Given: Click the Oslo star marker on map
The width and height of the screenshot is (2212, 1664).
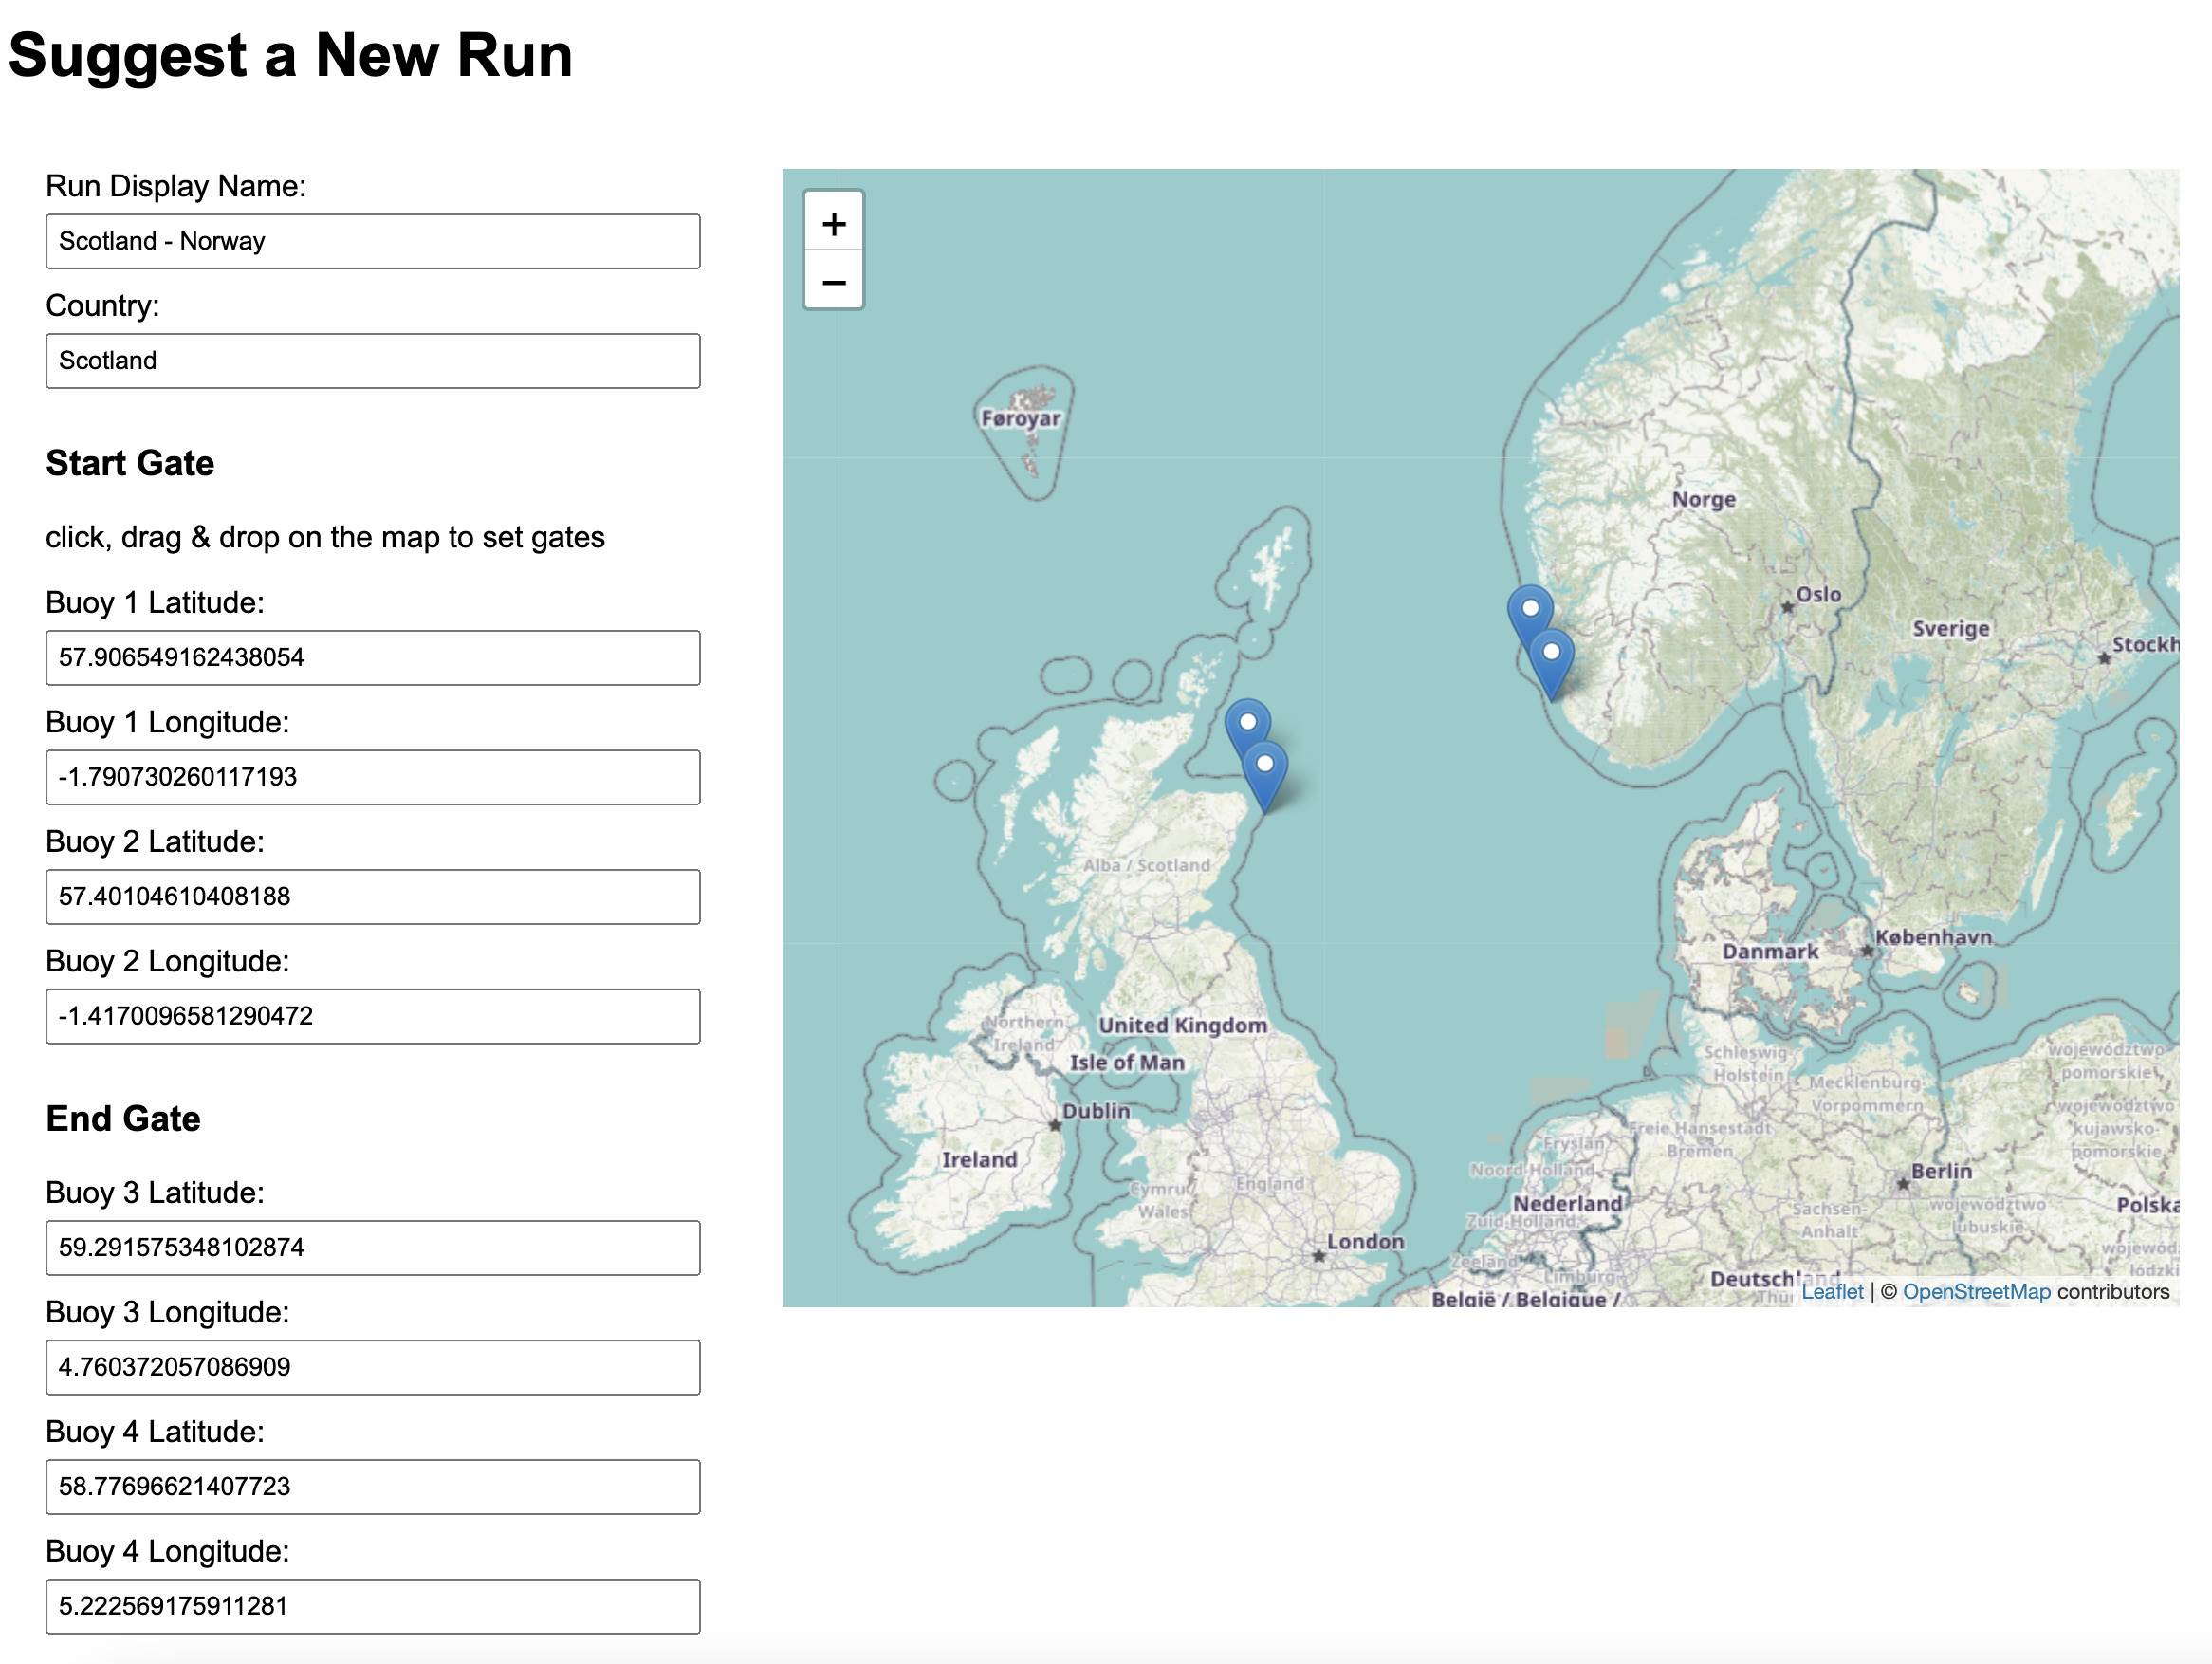Looking at the screenshot, I should [1788, 607].
